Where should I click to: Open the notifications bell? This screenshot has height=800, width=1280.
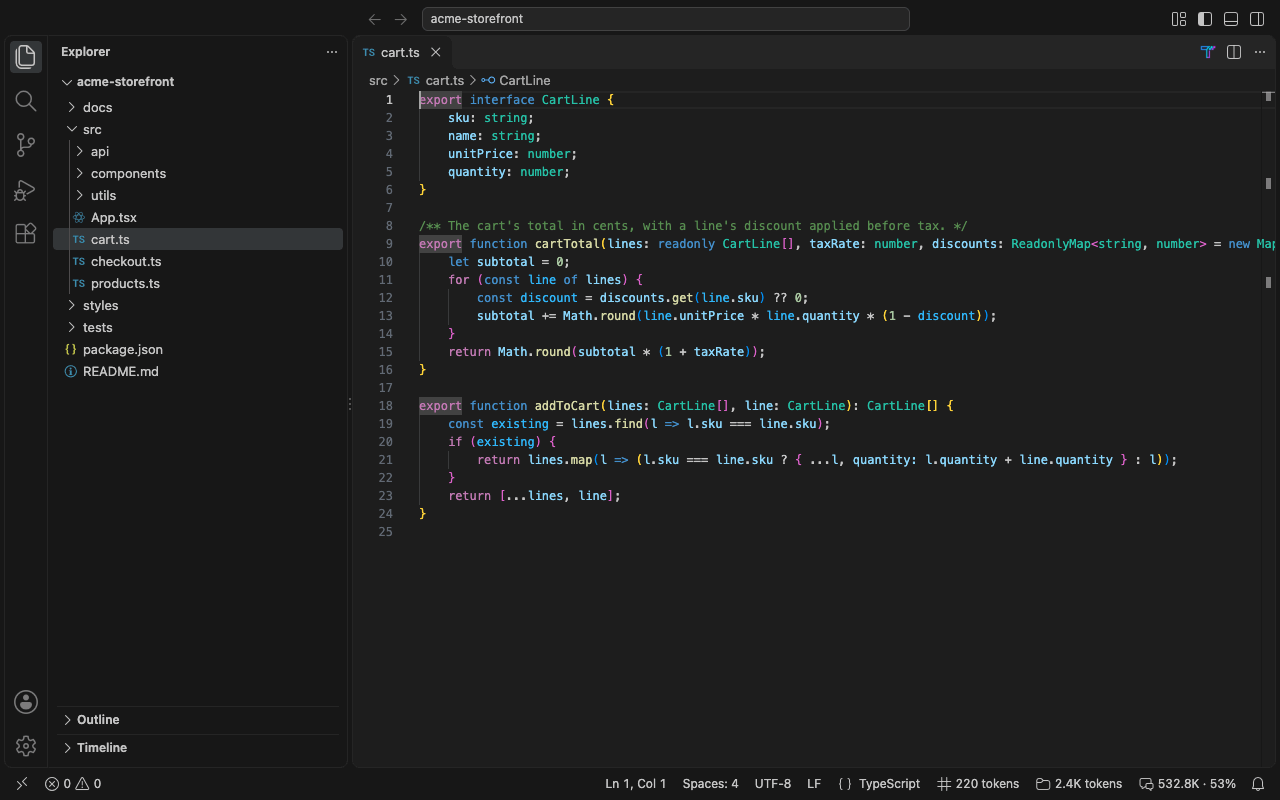click(1259, 784)
